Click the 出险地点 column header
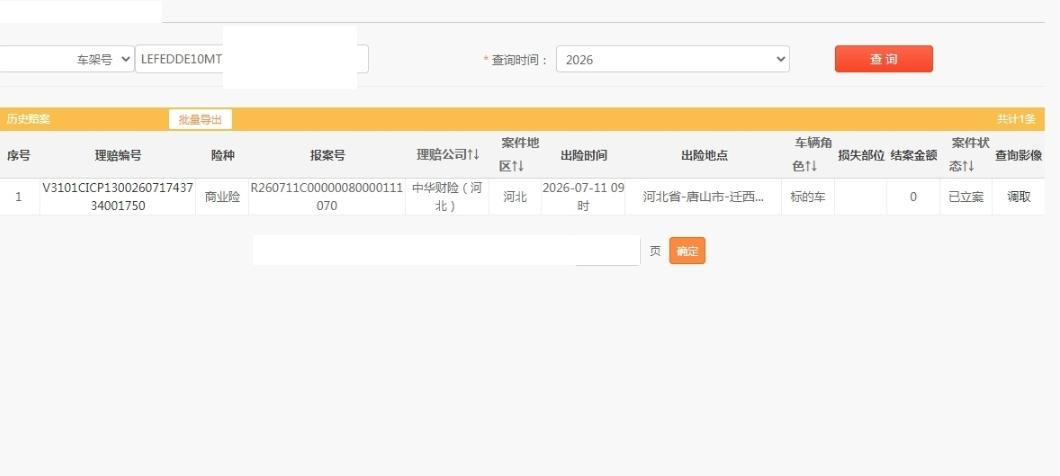Viewport: 1060px width, 476px height. tap(704, 155)
